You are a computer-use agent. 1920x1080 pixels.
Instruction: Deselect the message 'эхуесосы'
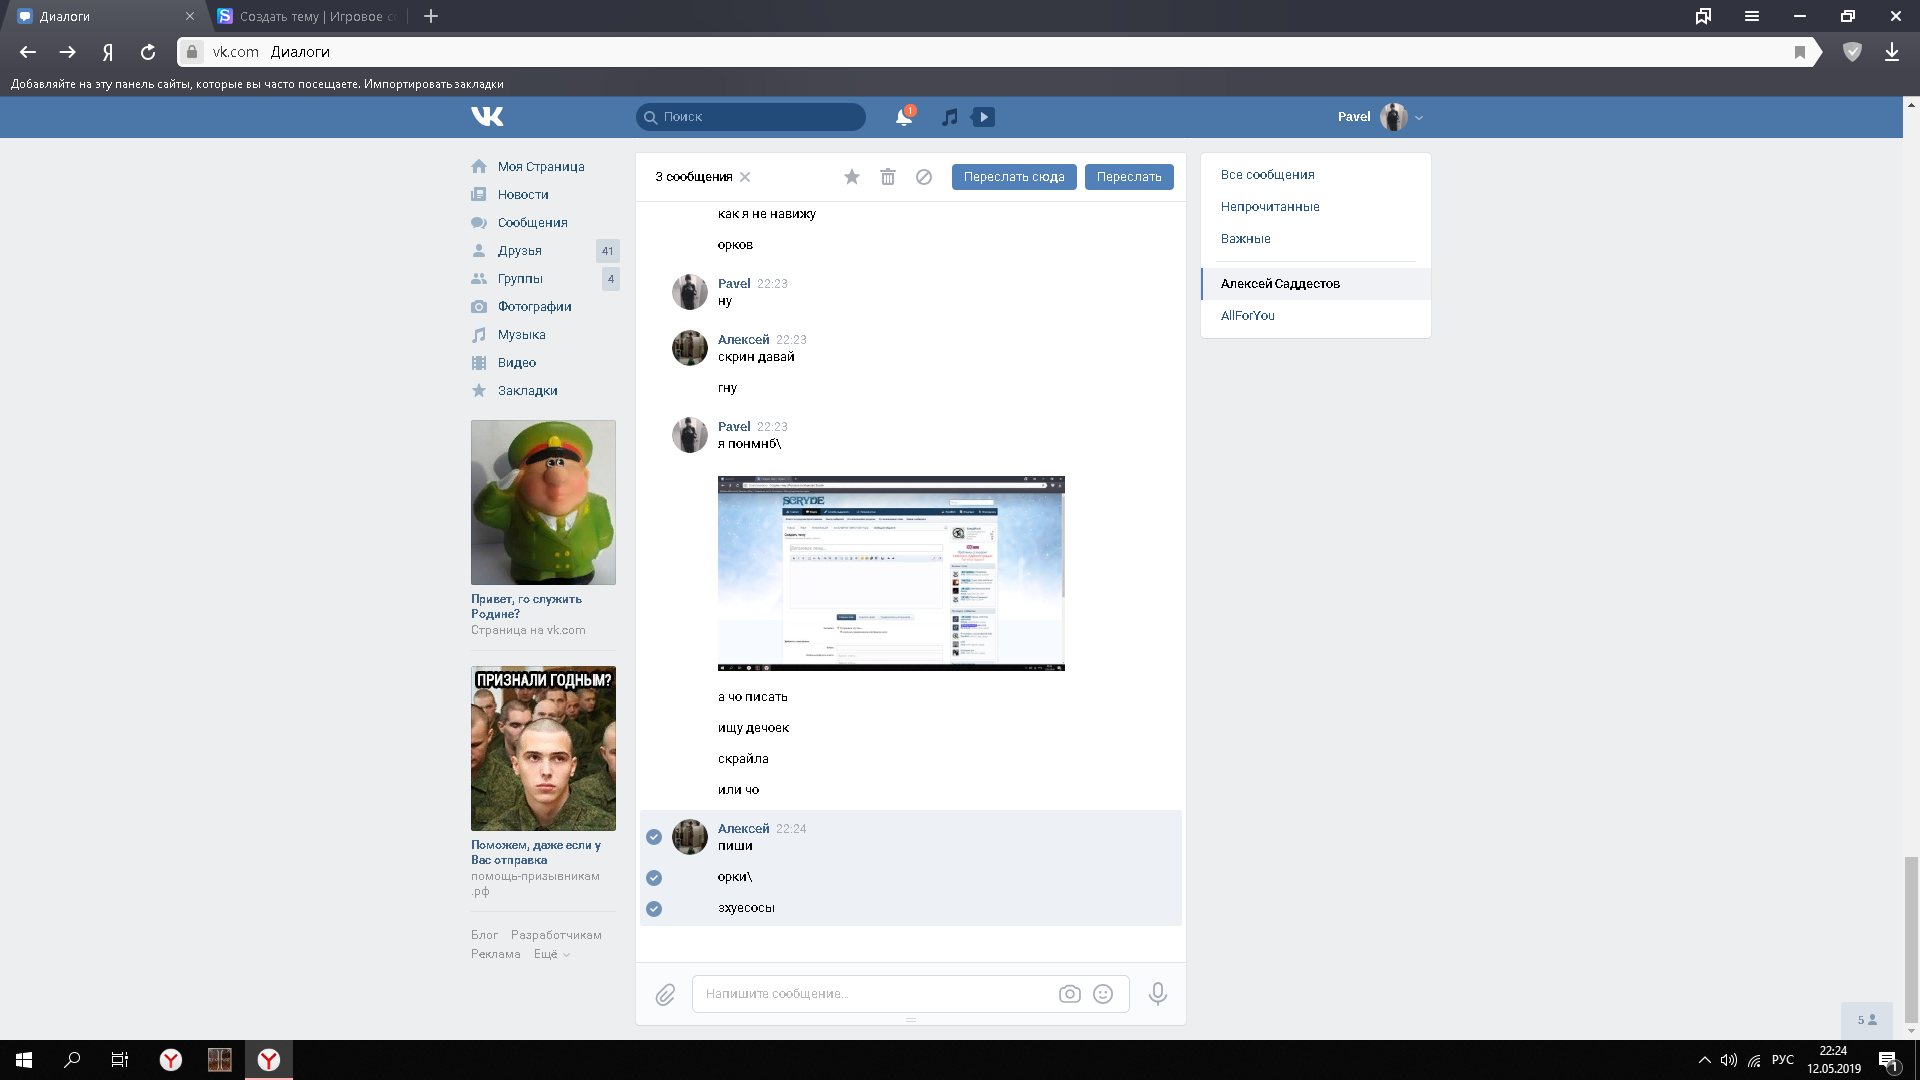click(x=654, y=909)
